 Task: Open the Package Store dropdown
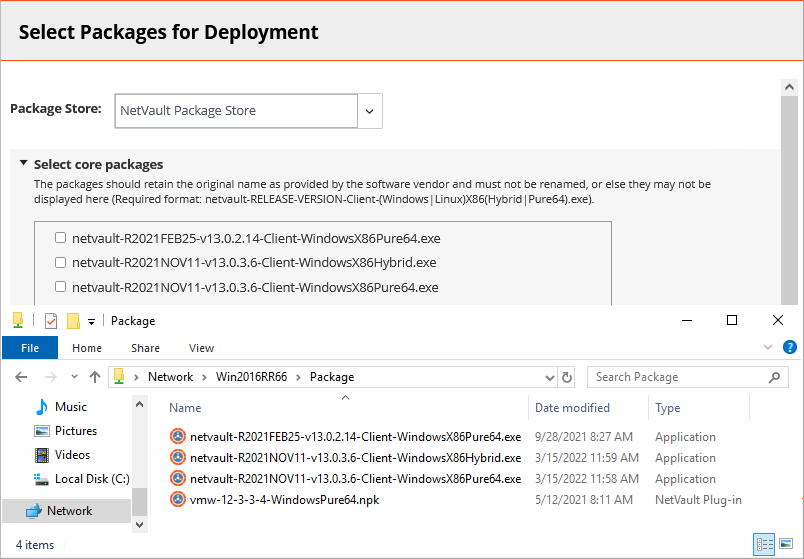pyautogui.click(x=369, y=111)
